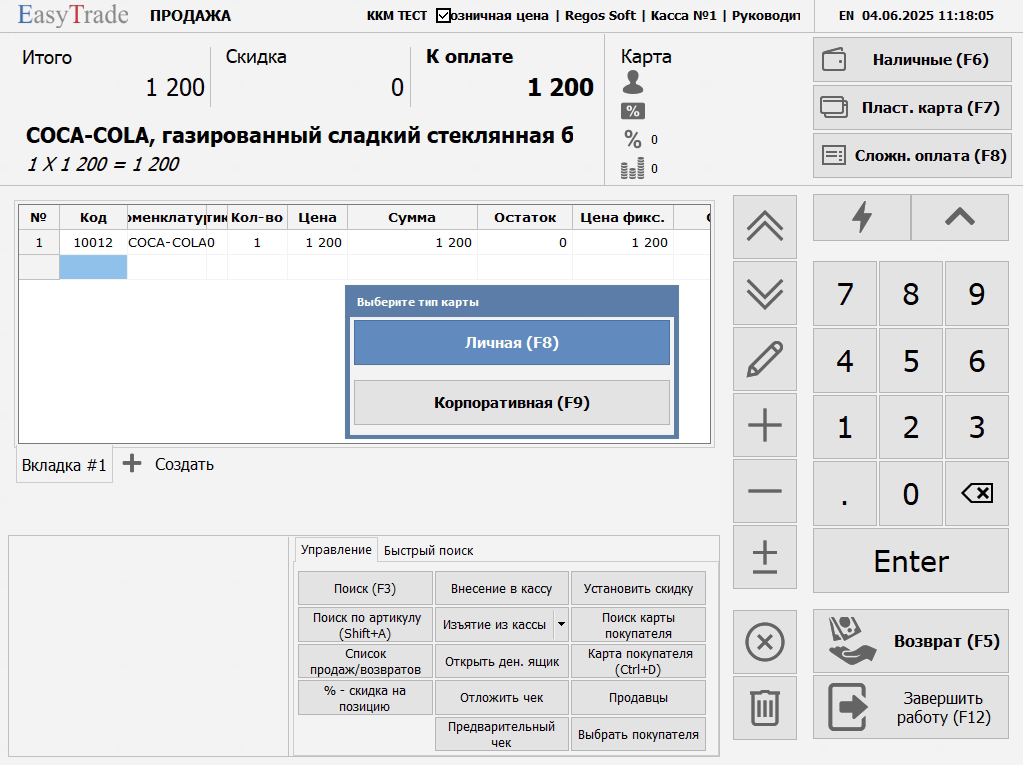Screen dimensions: 1023x765
Task: Click the highlighted empty Код cell
Action: 93,267
